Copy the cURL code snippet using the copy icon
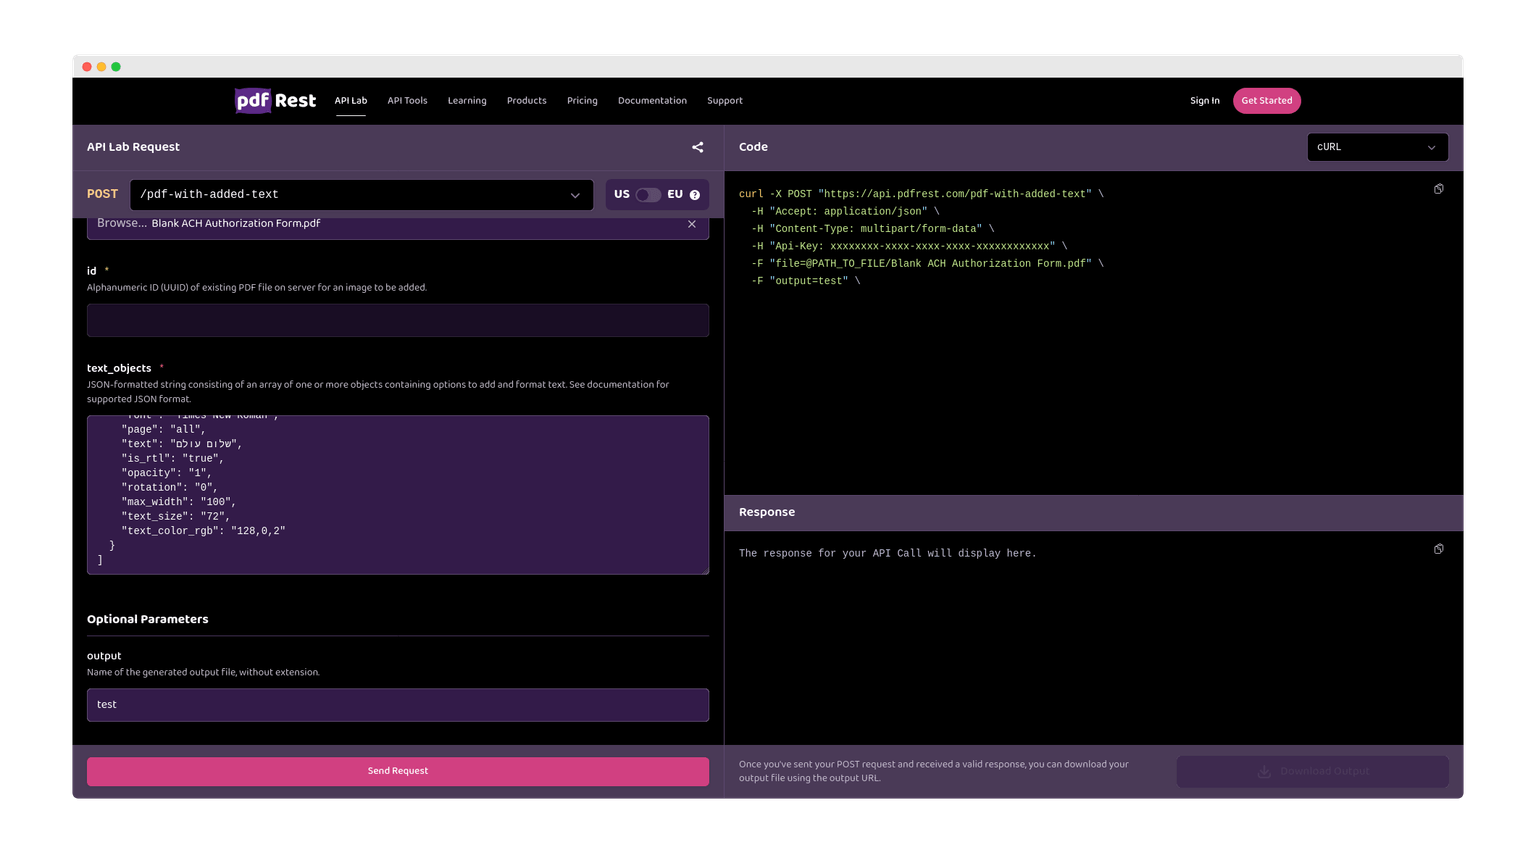The image size is (1536, 853). pyautogui.click(x=1438, y=188)
